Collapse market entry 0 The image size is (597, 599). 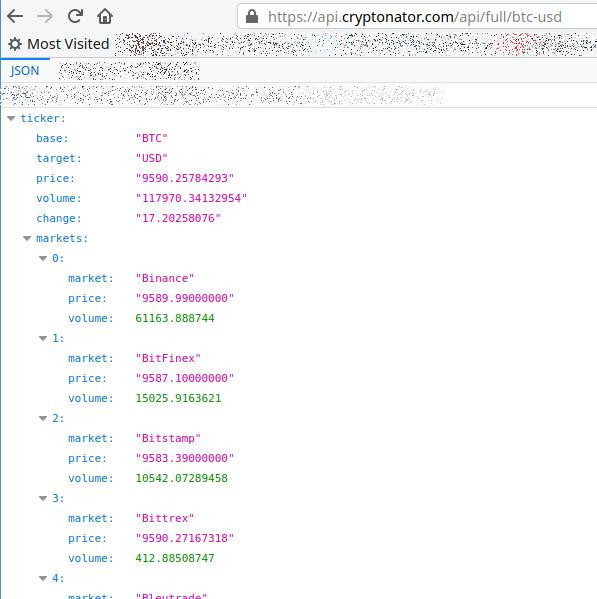43,259
